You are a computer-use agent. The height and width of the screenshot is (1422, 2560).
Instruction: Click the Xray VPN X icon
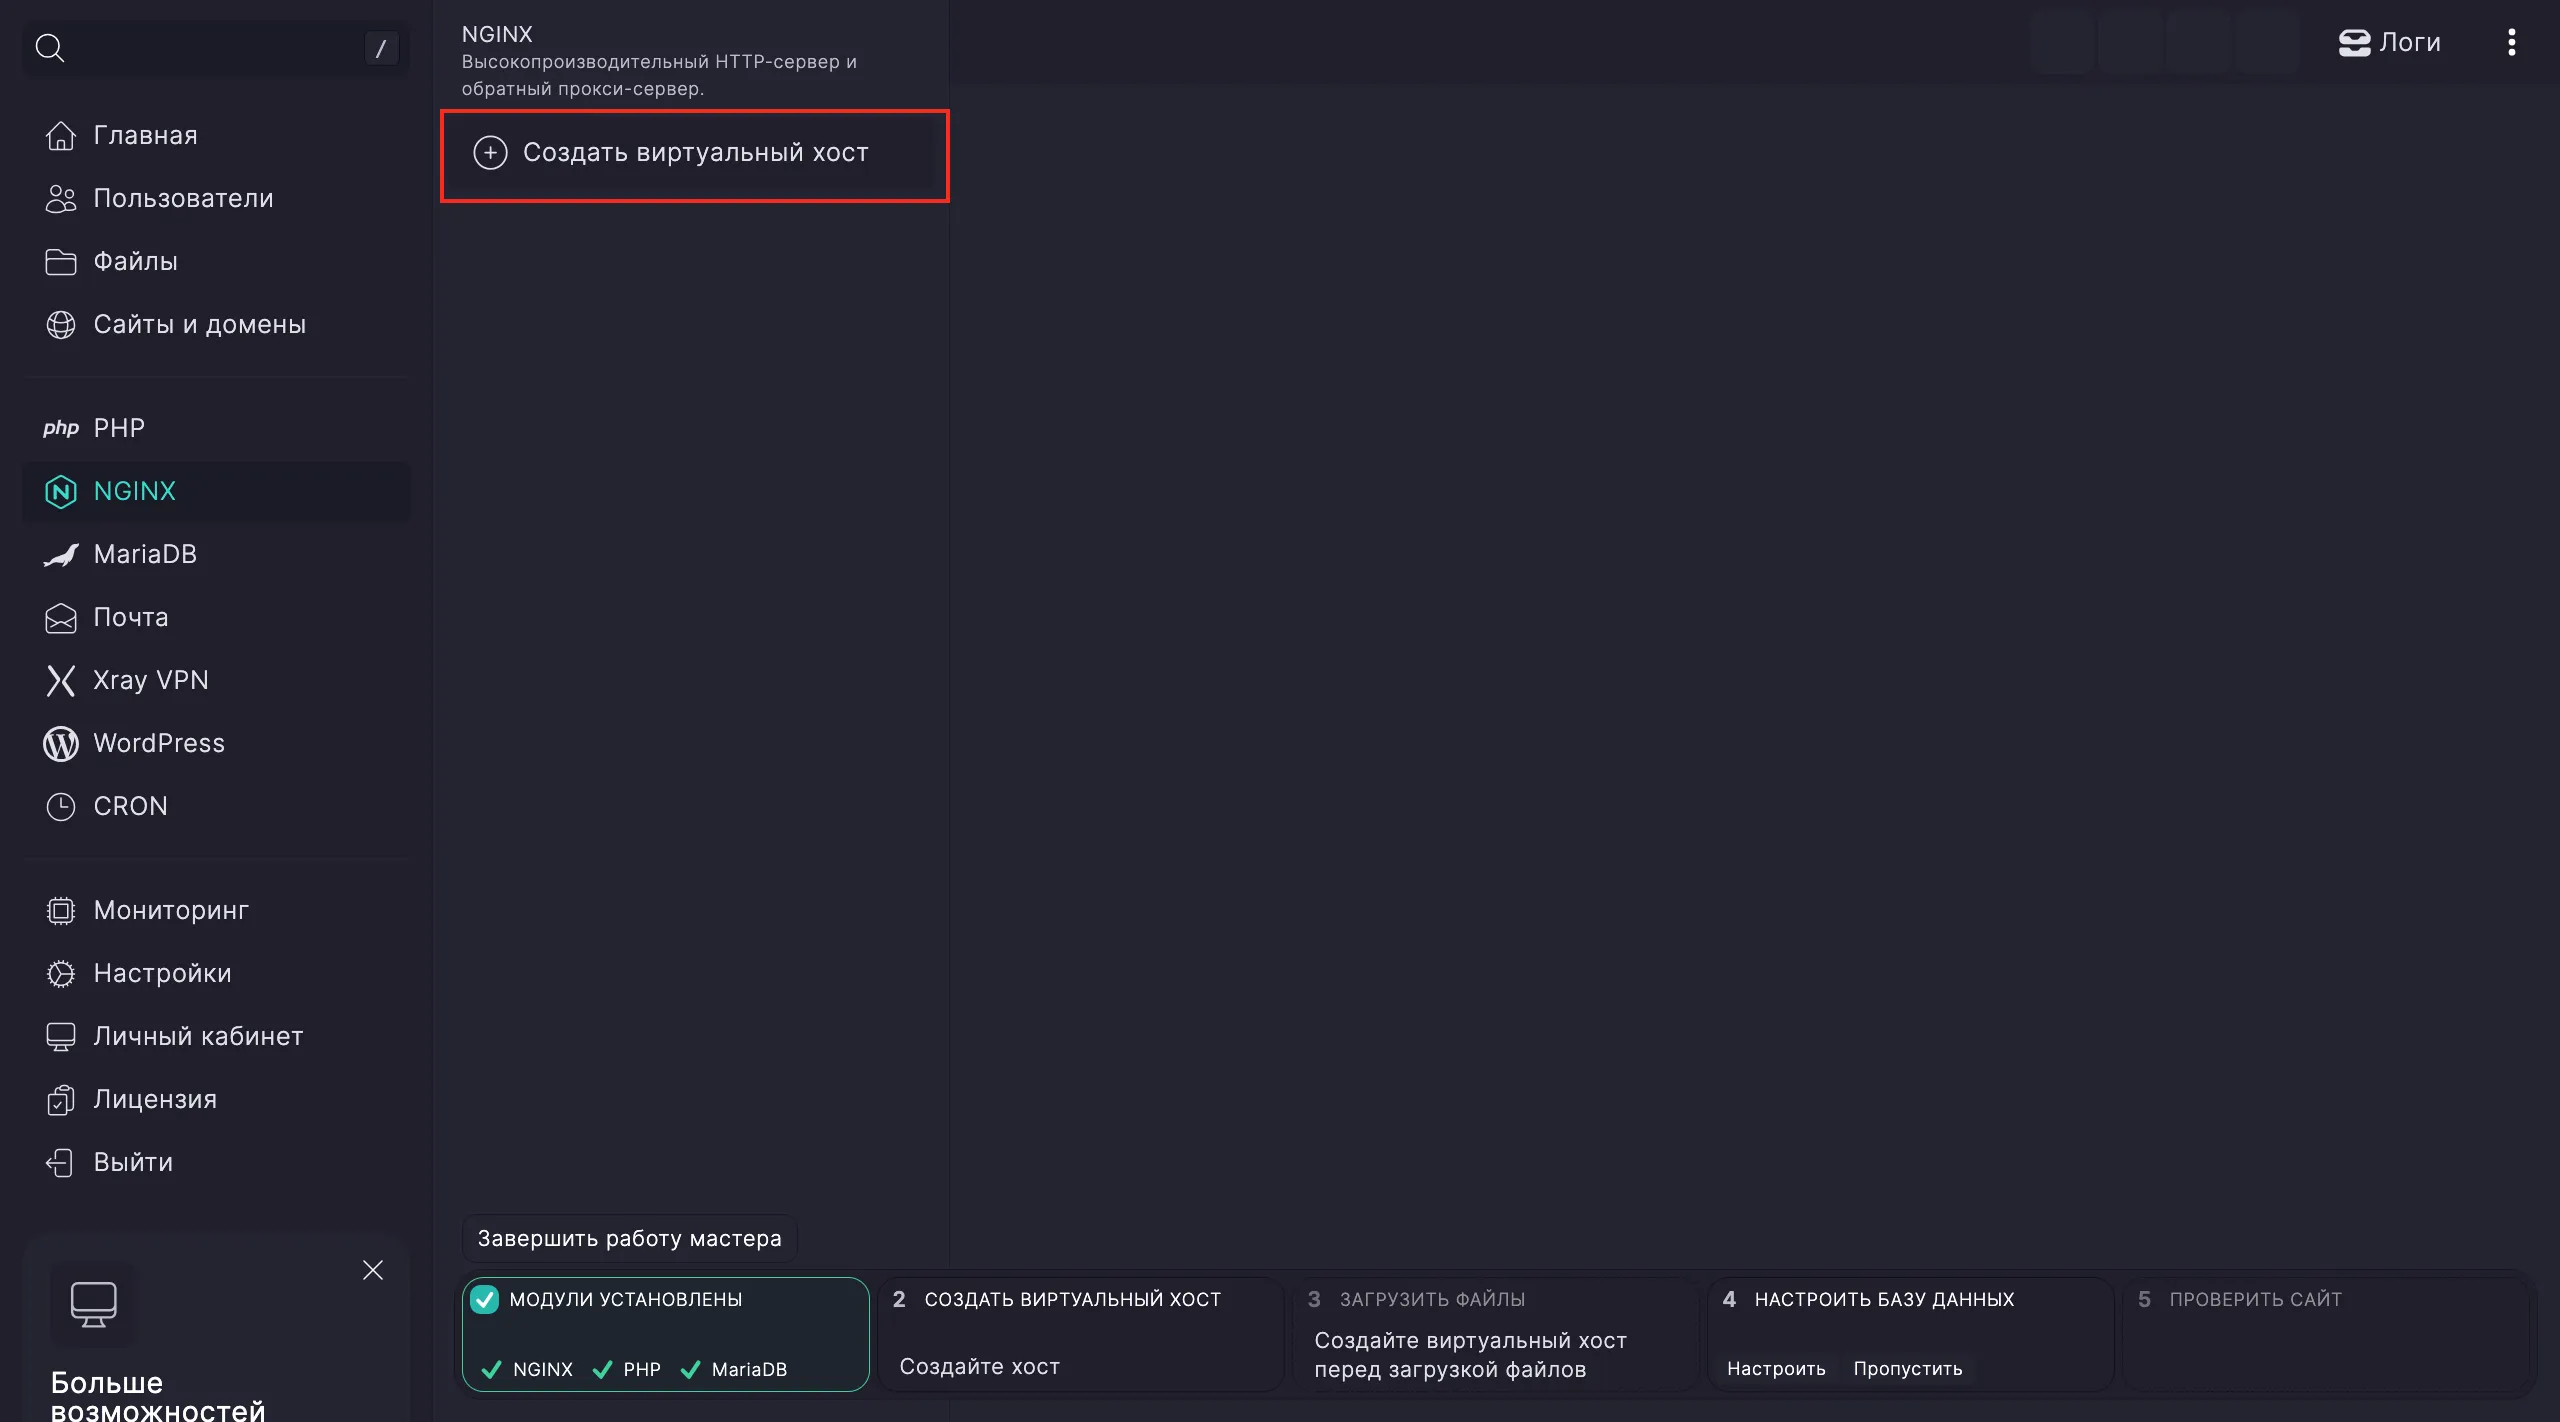pos(60,680)
